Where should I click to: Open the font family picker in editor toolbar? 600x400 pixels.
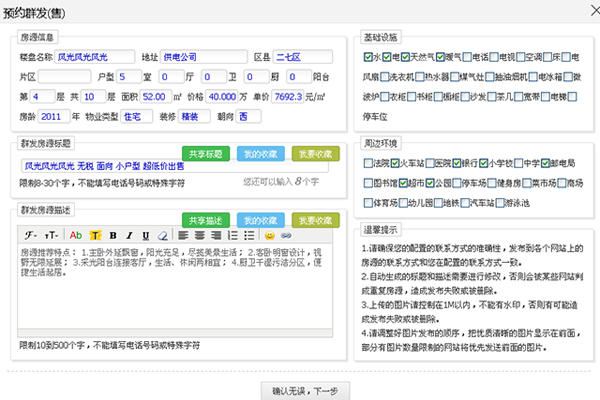pyautogui.click(x=30, y=235)
